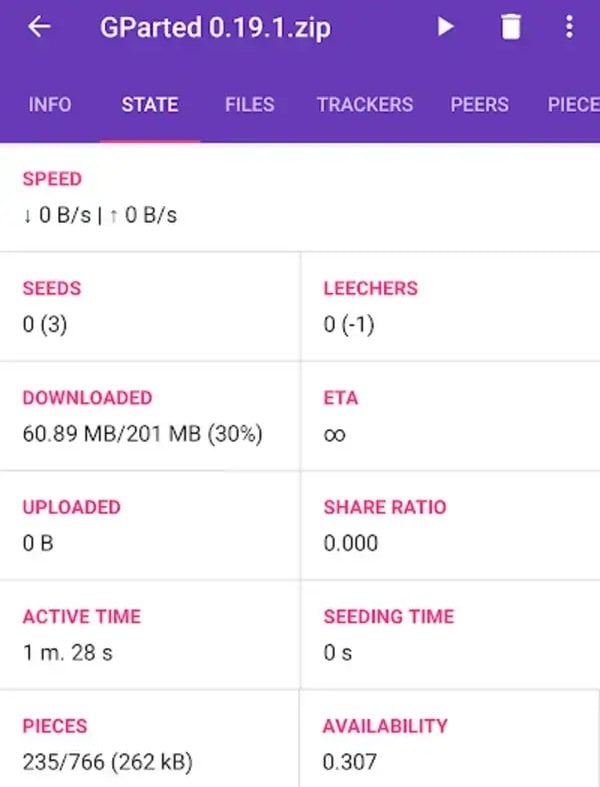Screen dimensions: 600x787
Task: Tap the GParted 0.19.1.zip title
Action: point(215,28)
